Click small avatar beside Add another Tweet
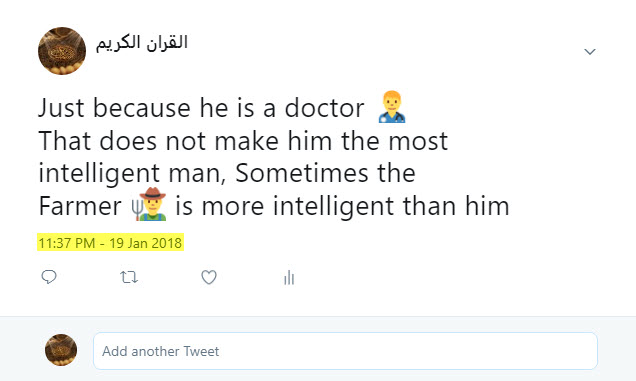 pyautogui.click(x=61, y=350)
